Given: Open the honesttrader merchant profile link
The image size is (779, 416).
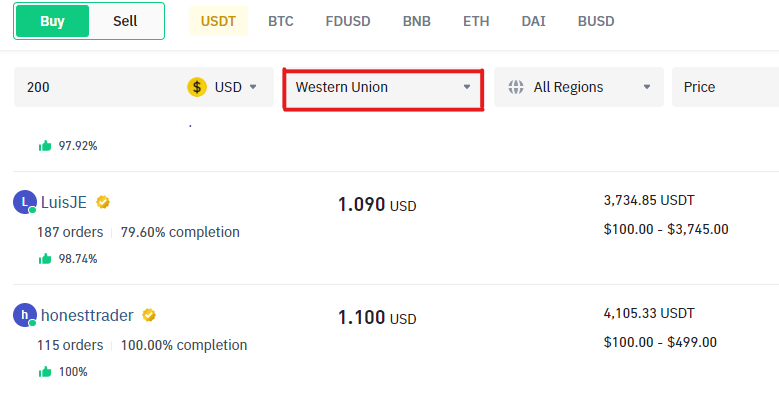Looking at the screenshot, I should coord(87,315).
